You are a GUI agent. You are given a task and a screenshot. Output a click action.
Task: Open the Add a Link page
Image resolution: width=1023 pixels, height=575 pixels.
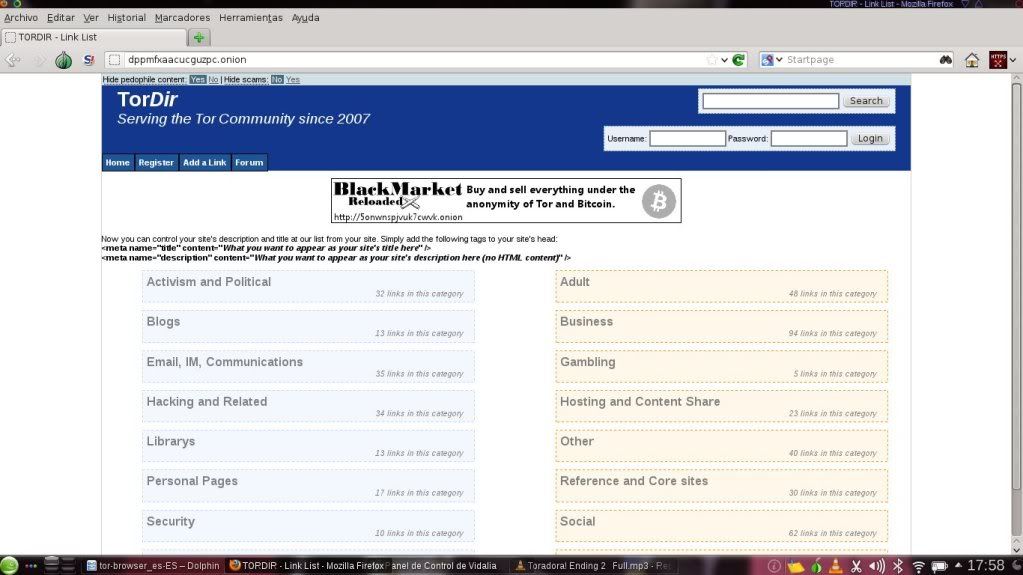[x=205, y=163]
